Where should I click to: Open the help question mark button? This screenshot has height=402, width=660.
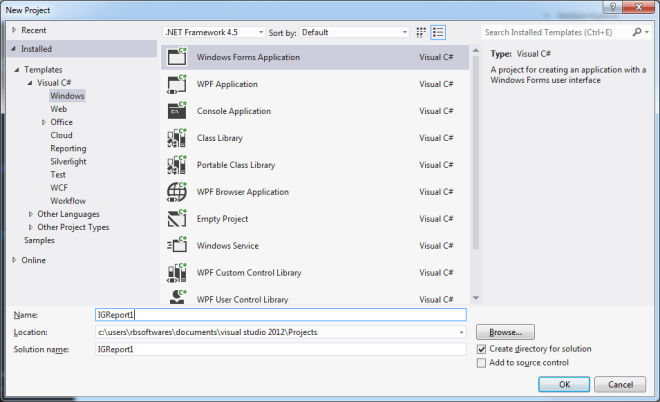[x=613, y=7]
